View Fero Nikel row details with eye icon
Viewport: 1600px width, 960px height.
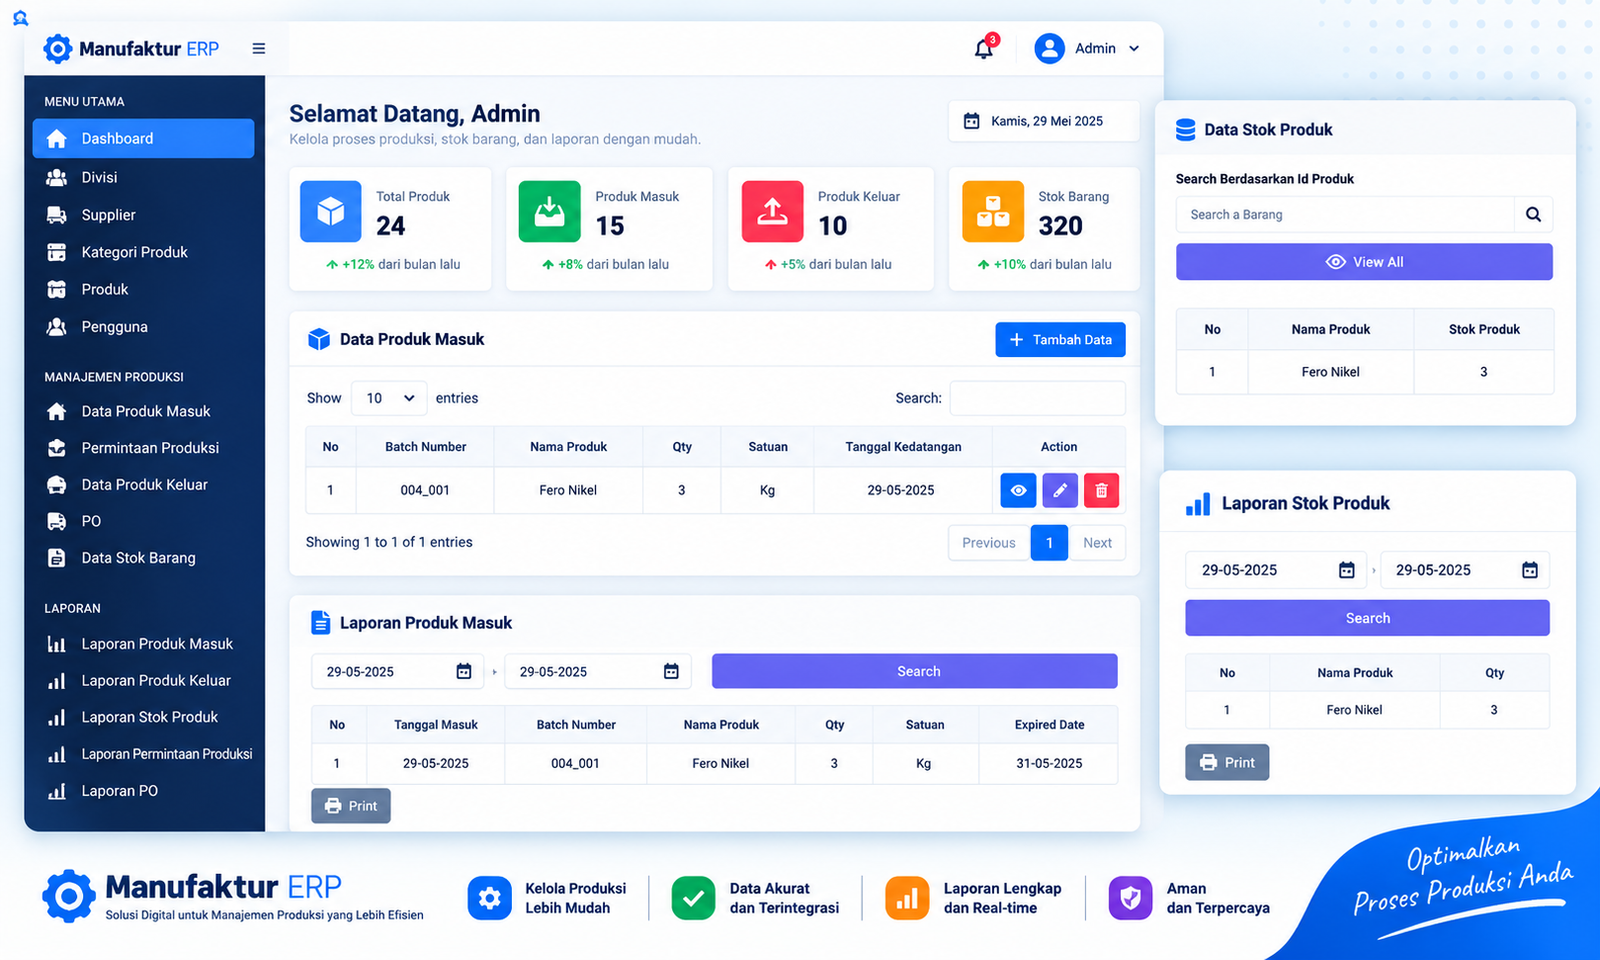click(x=1018, y=490)
